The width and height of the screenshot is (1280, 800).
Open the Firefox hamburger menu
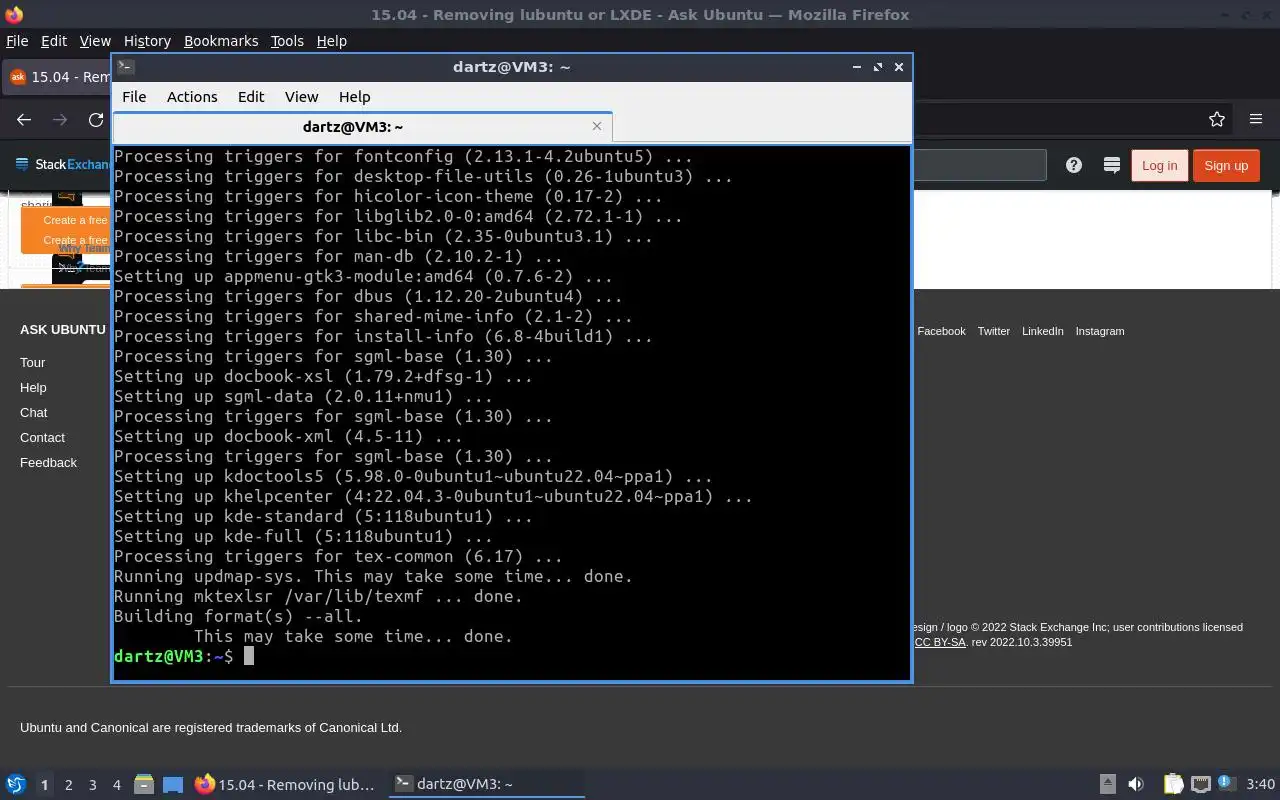pos(1256,119)
